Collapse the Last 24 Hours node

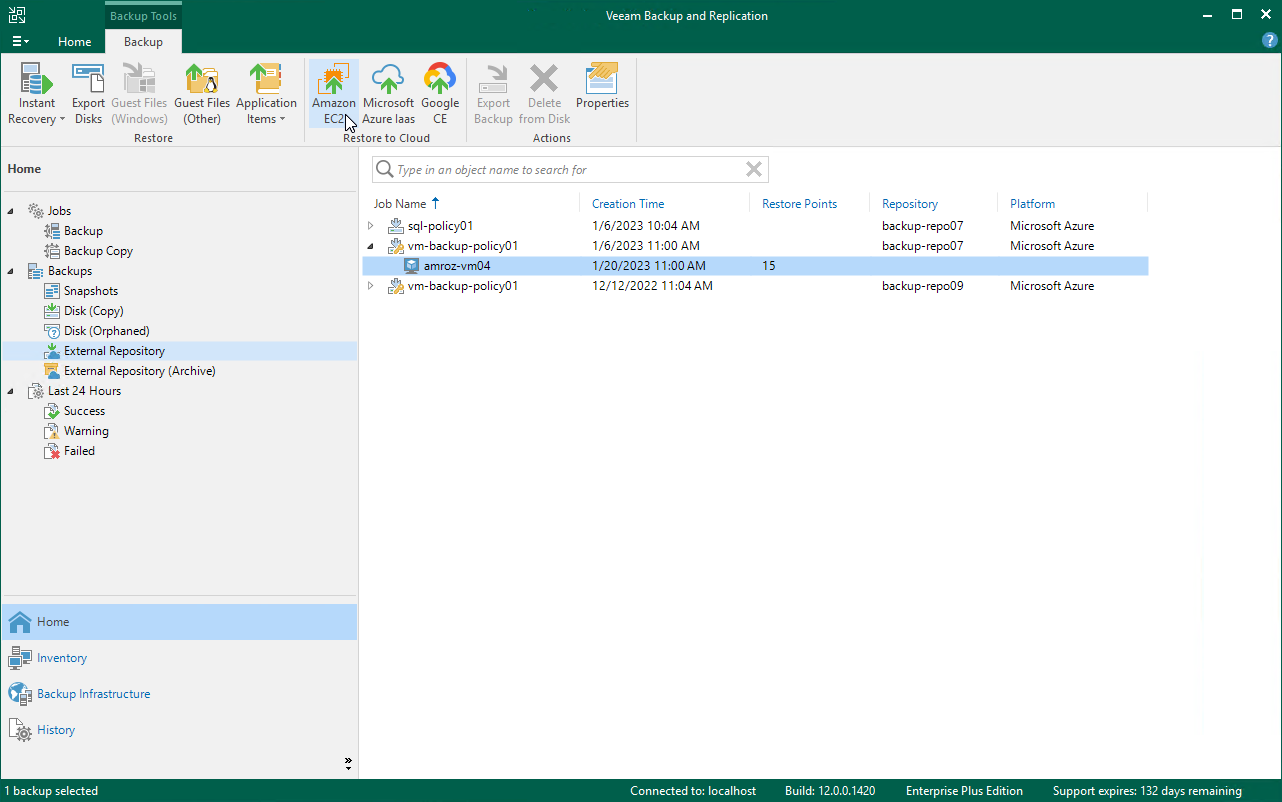tap(11, 391)
